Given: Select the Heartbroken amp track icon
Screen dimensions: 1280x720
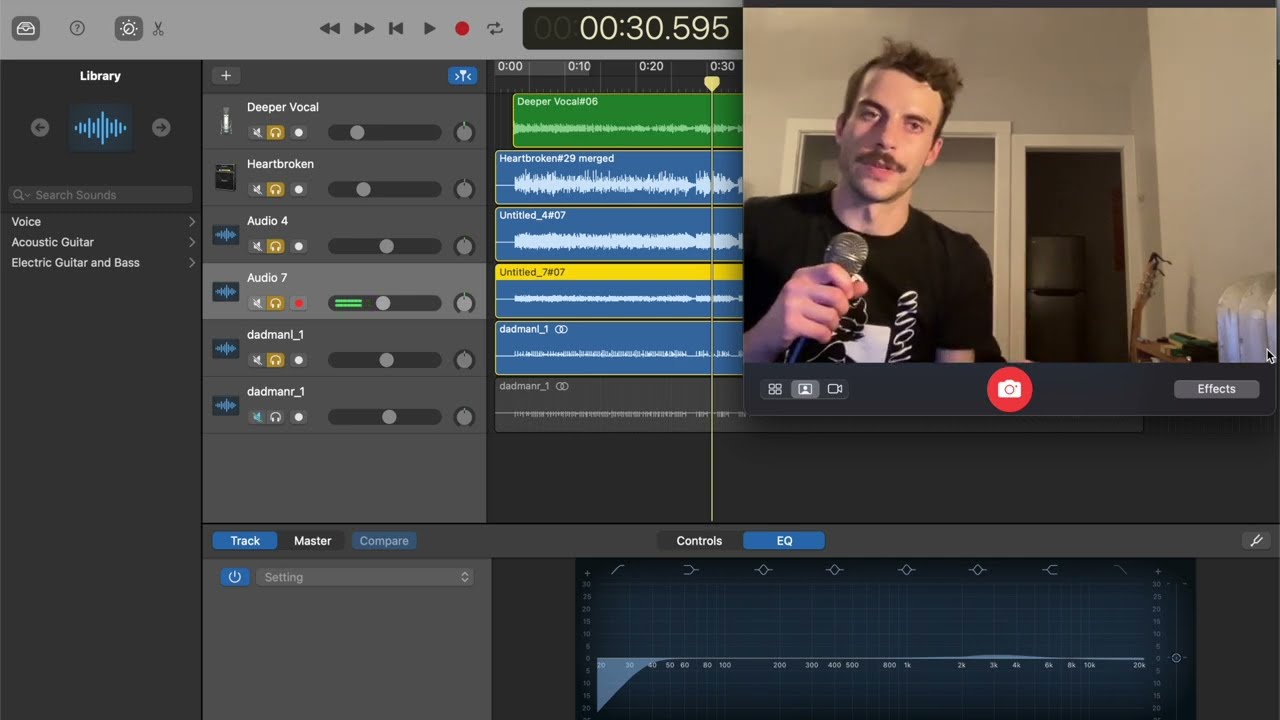Looking at the screenshot, I should pyautogui.click(x=226, y=178).
